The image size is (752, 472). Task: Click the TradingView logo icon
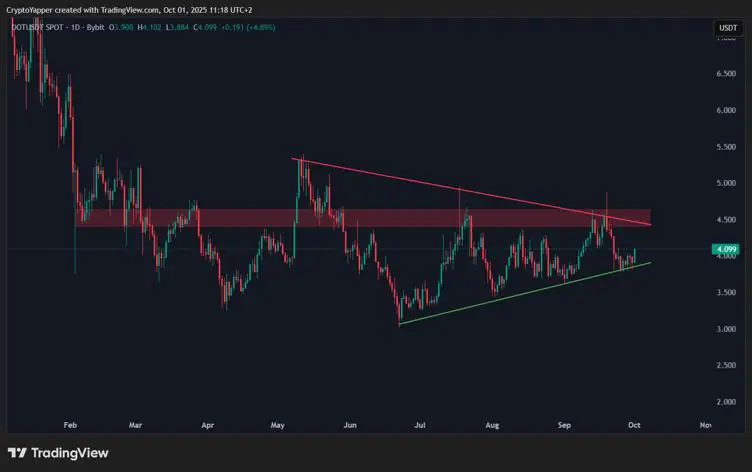click(17, 453)
